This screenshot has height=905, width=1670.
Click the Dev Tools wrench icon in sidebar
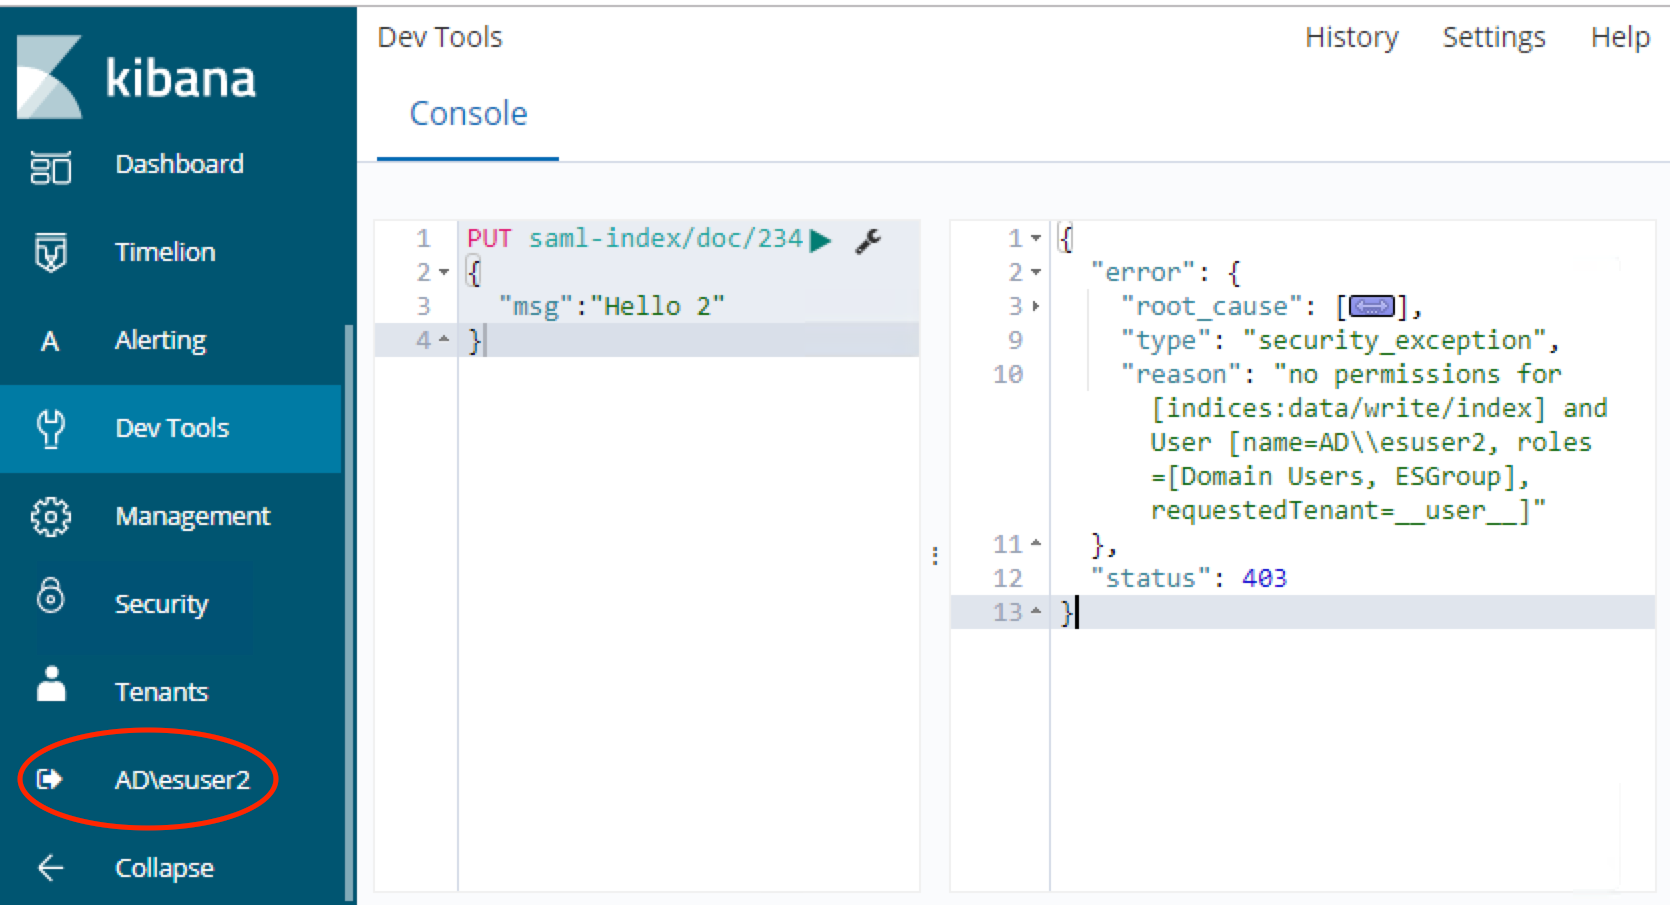pos(49,429)
